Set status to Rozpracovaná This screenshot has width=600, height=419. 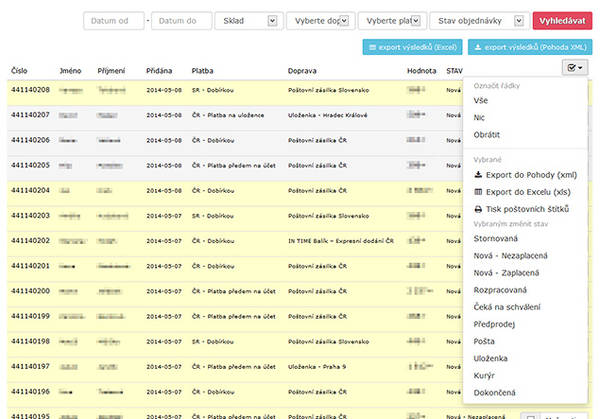(500, 290)
